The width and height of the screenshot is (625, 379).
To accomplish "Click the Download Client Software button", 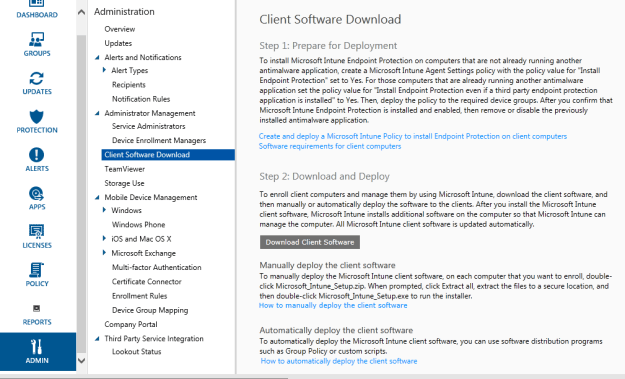I will pos(310,242).
